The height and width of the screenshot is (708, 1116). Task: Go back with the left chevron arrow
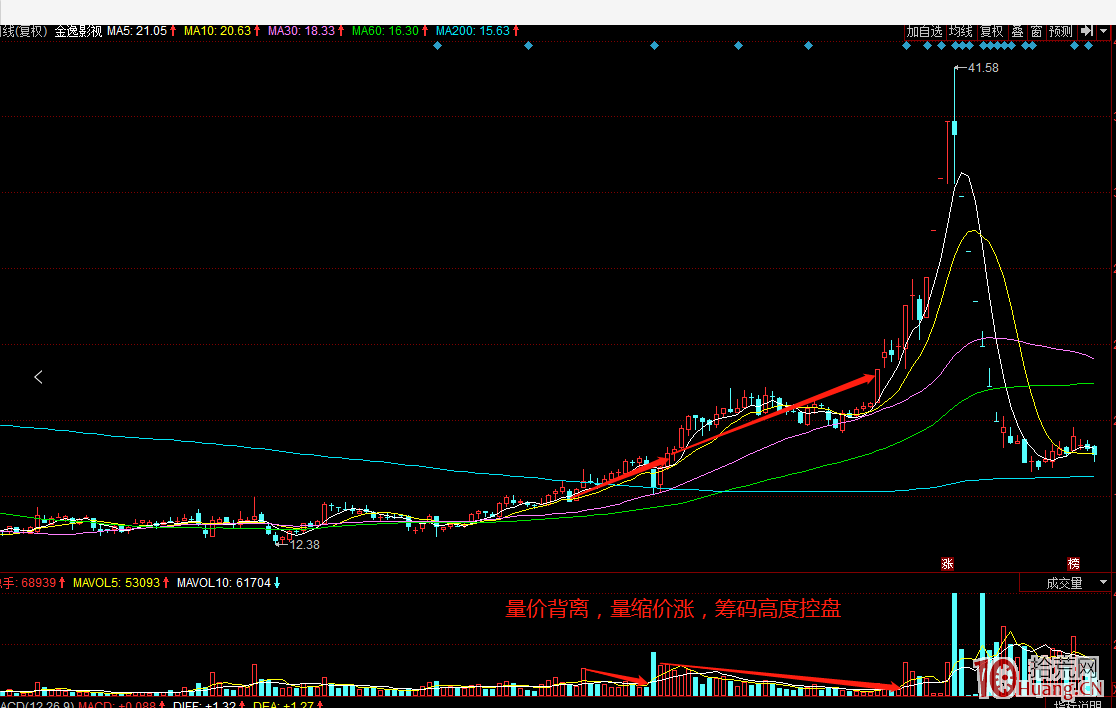[38, 377]
